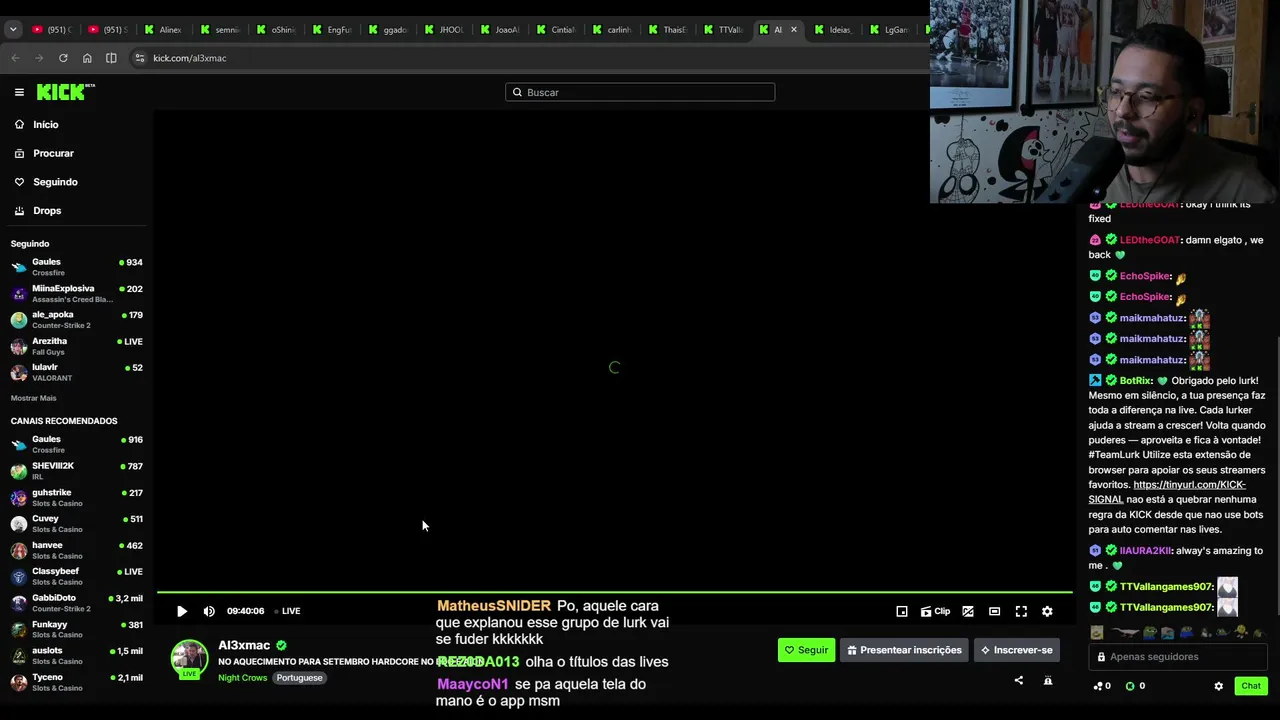View site information icon in address bar
This screenshot has width=1280, height=720.
(x=139, y=58)
